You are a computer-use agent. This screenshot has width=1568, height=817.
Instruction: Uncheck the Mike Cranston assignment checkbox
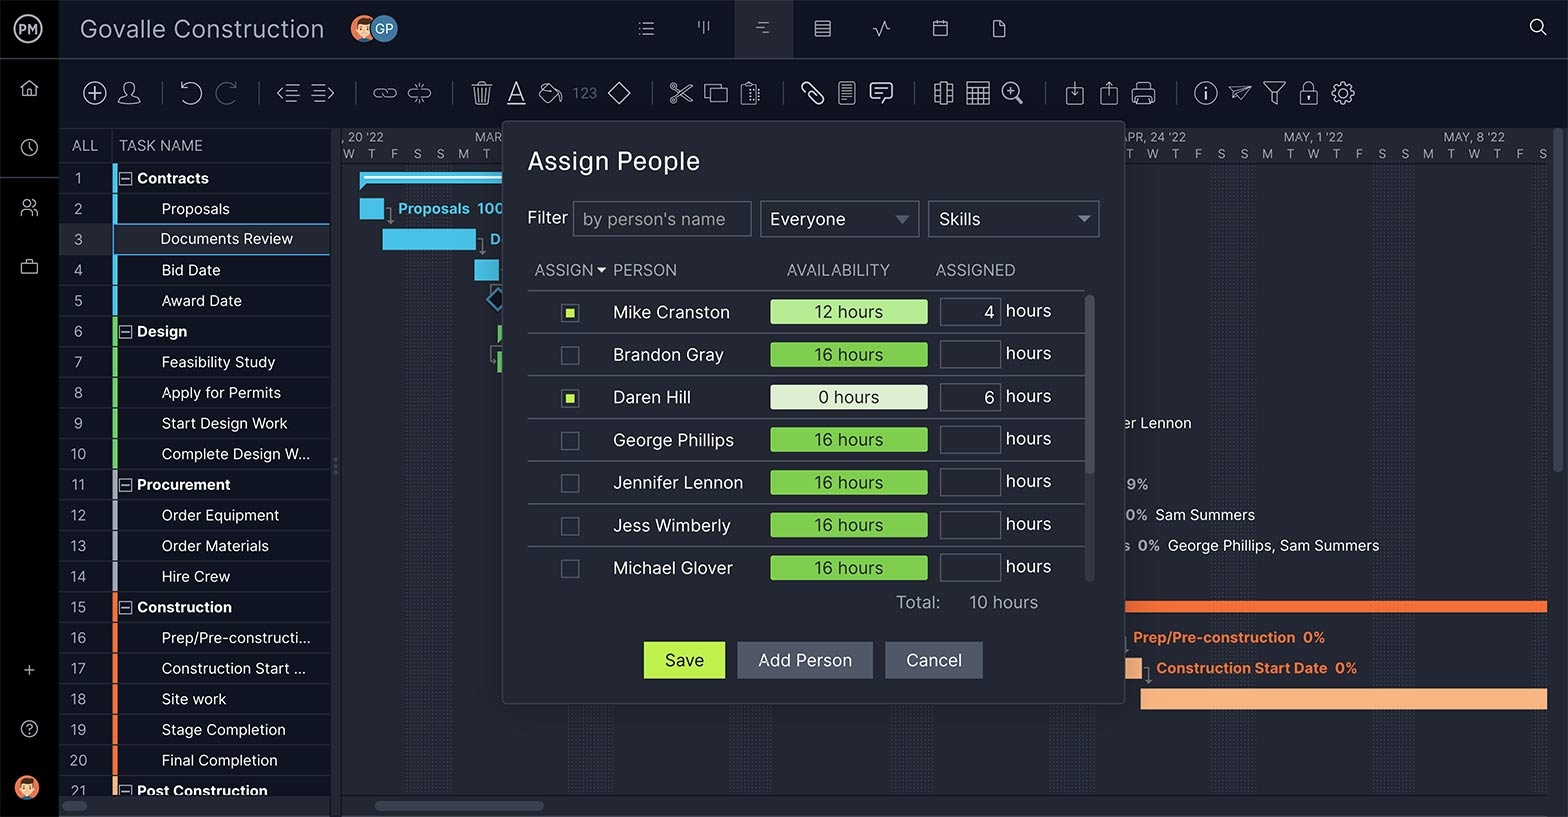tap(570, 313)
